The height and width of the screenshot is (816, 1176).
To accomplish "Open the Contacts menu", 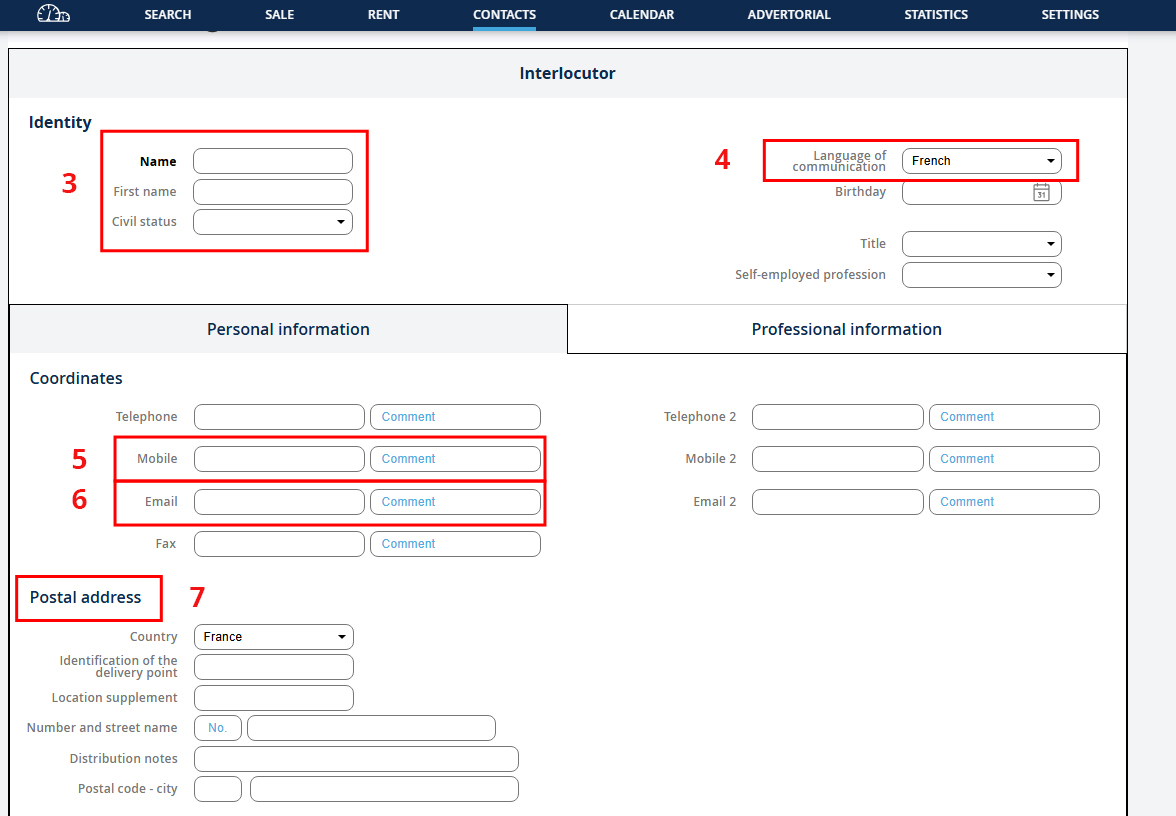I will 504,15.
